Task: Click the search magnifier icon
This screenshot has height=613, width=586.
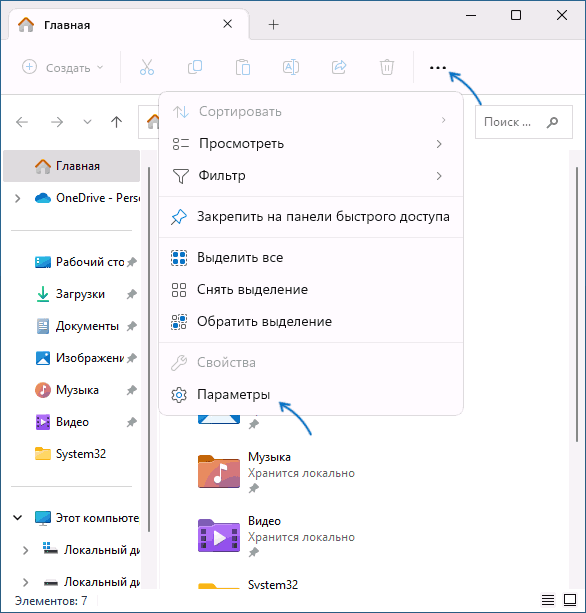Action: [x=552, y=122]
